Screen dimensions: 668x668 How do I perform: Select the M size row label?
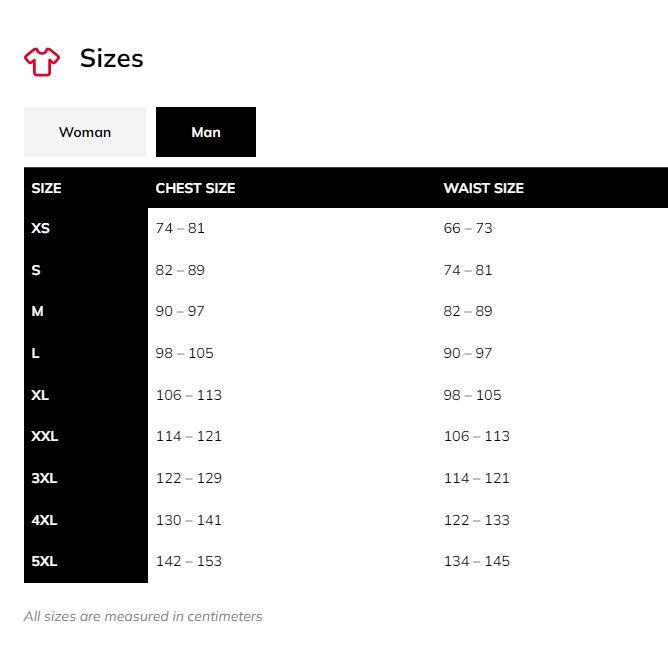37,311
